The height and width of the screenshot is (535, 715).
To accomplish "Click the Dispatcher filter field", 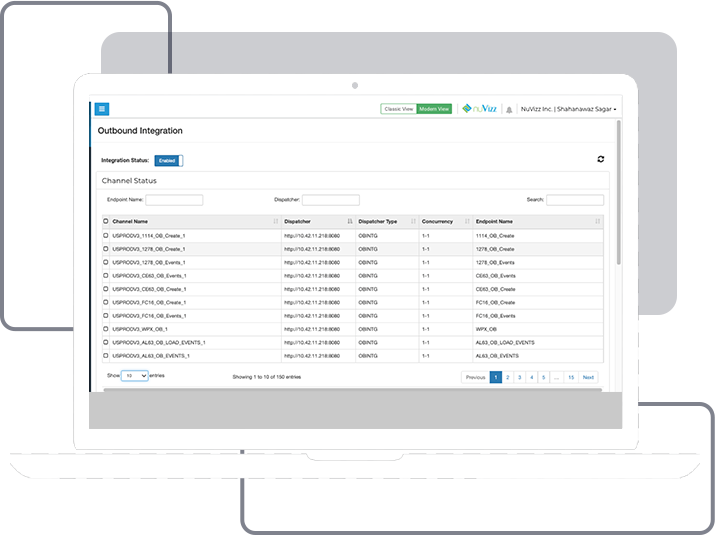I will pos(331,200).
